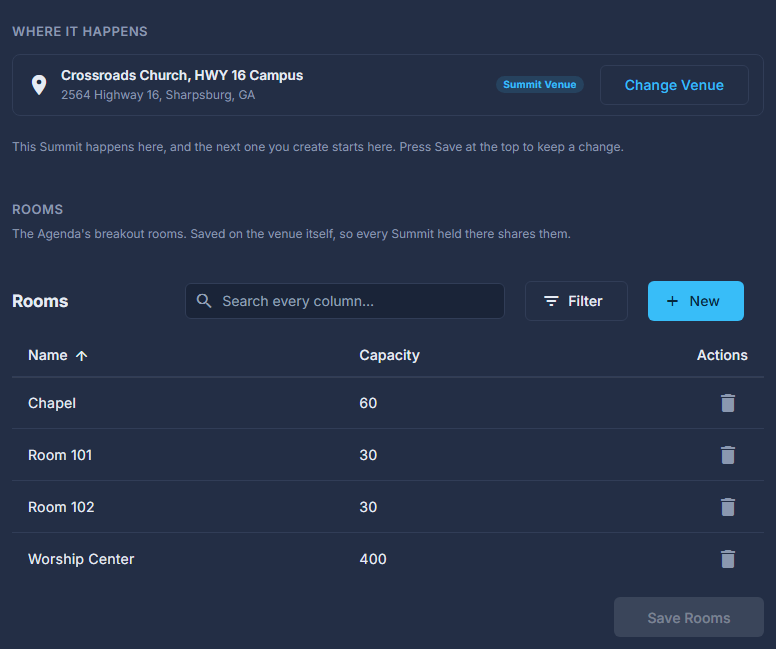Edit Room 101 capacity value 30
The image size is (776, 649).
[368, 455]
